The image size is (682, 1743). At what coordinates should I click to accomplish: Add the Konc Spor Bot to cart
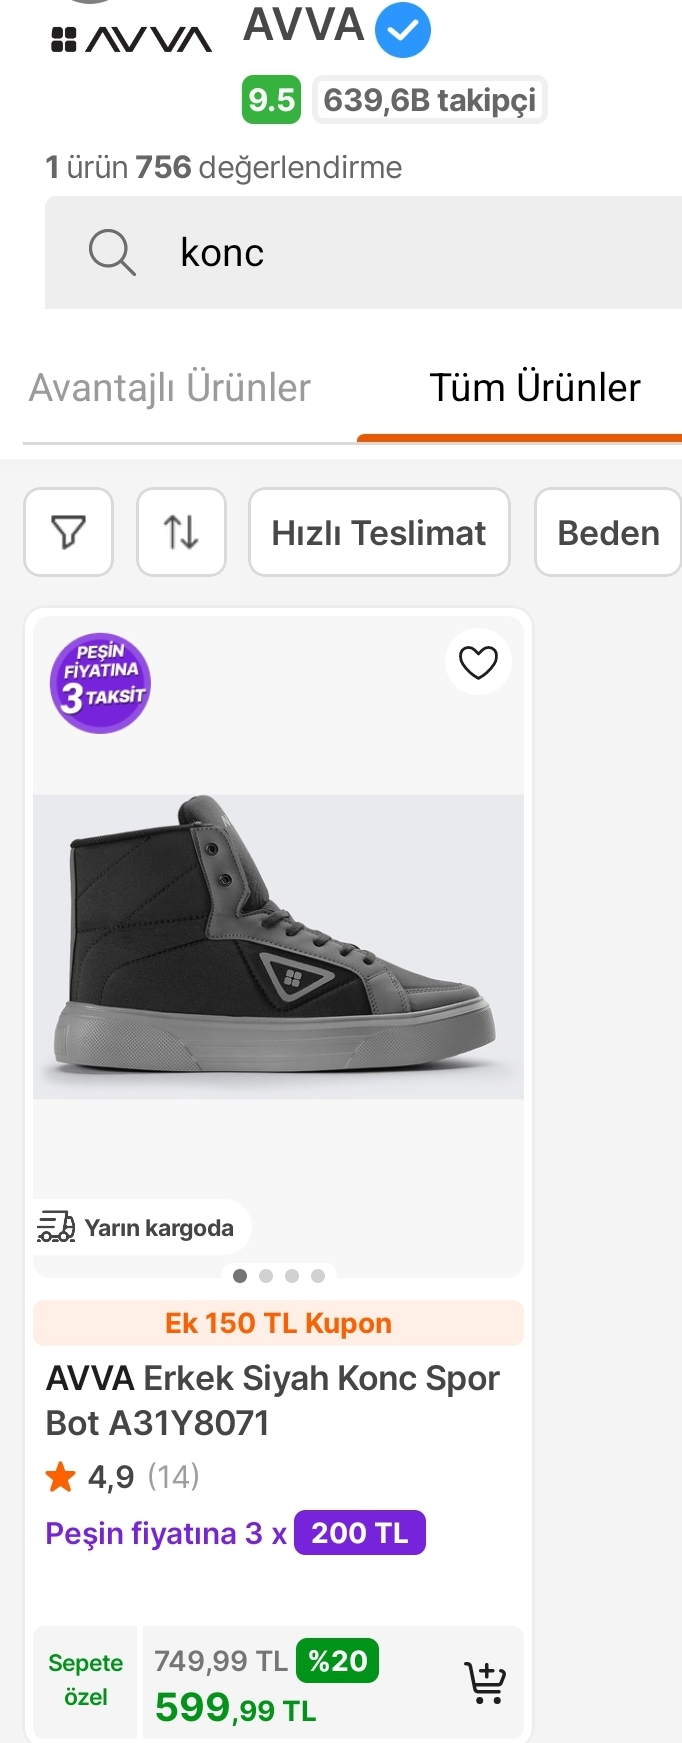click(x=485, y=1682)
